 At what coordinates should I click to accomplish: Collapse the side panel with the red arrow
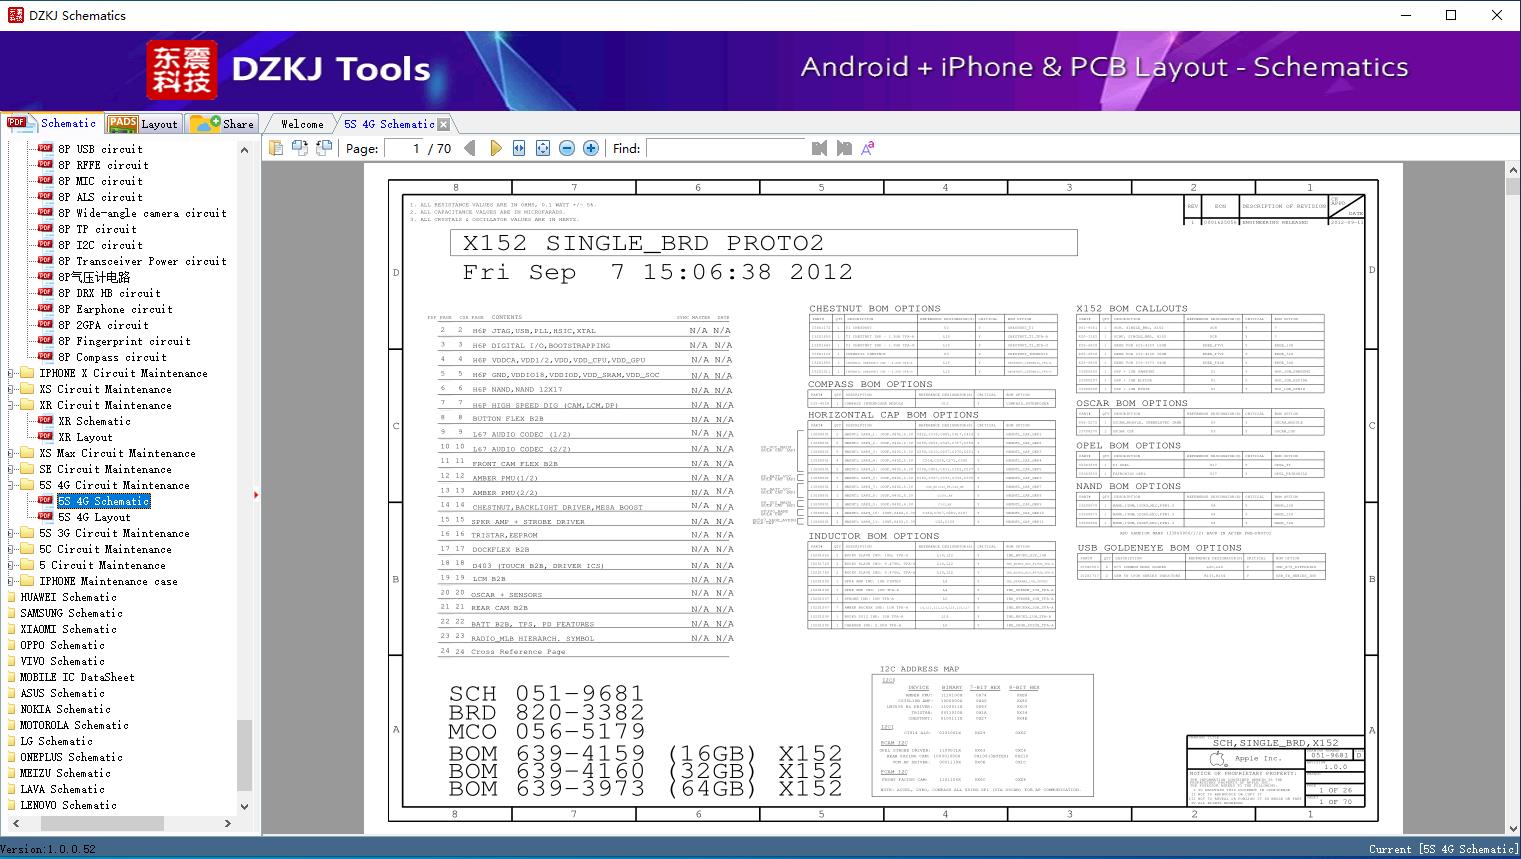(x=257, y=494)
